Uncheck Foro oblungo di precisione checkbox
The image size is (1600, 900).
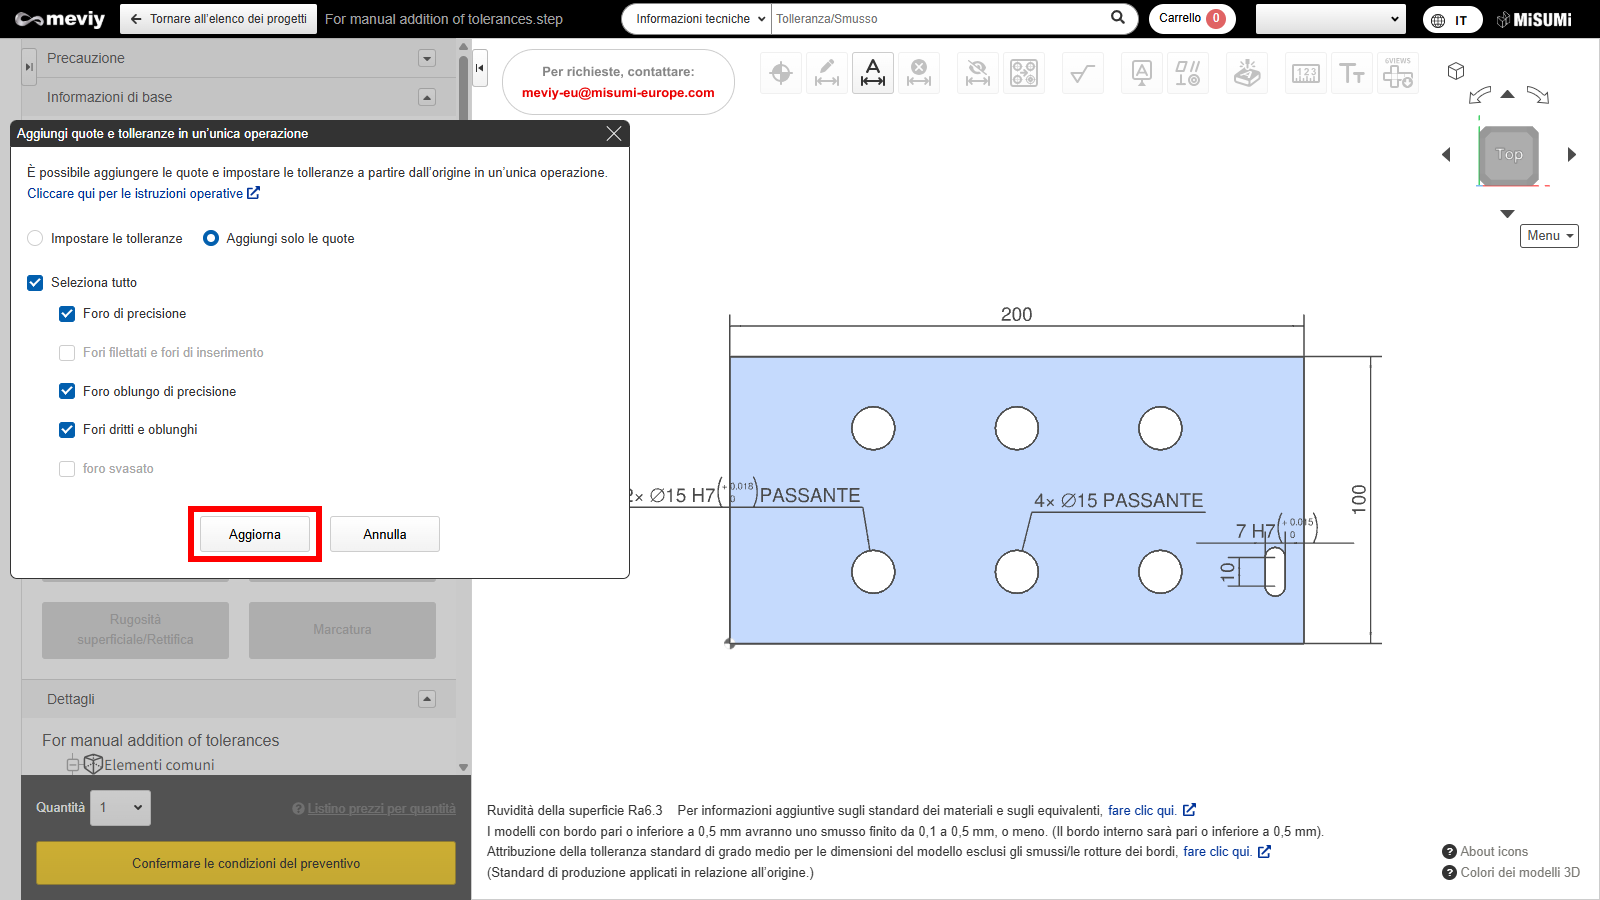click(x=67, y=391)
